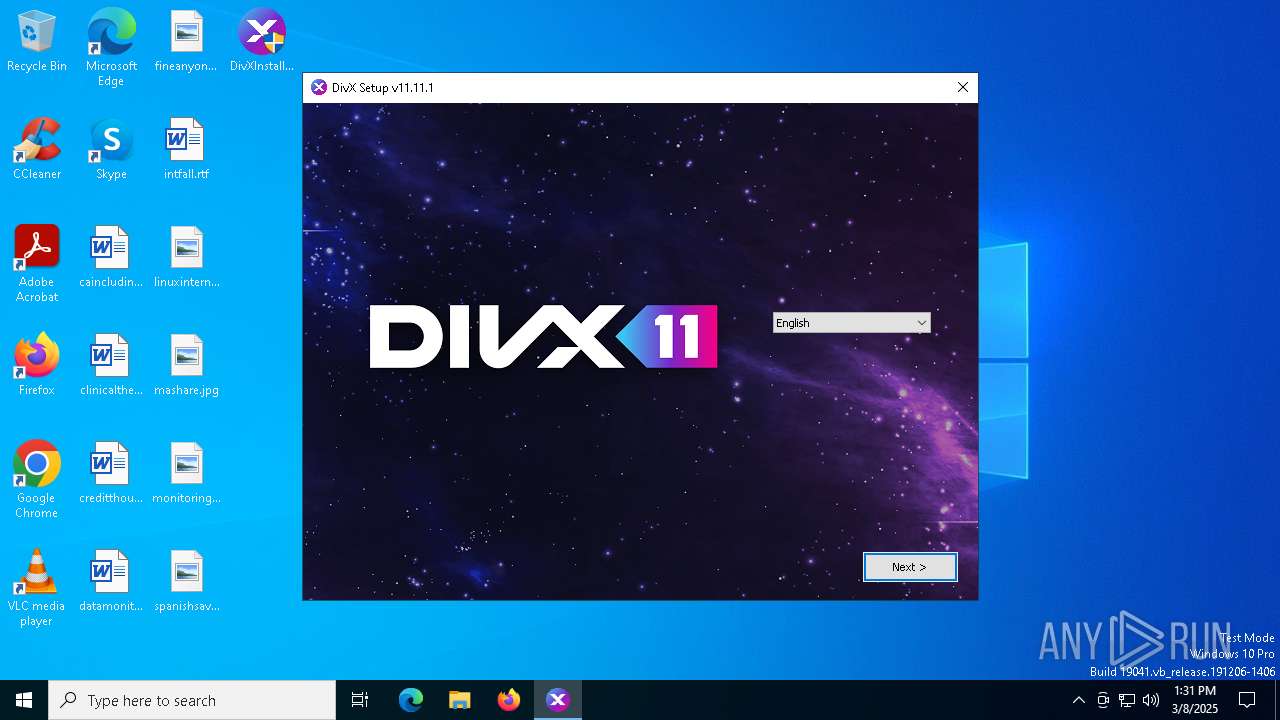Select the linuxintern image file icon

click(186, 258)
